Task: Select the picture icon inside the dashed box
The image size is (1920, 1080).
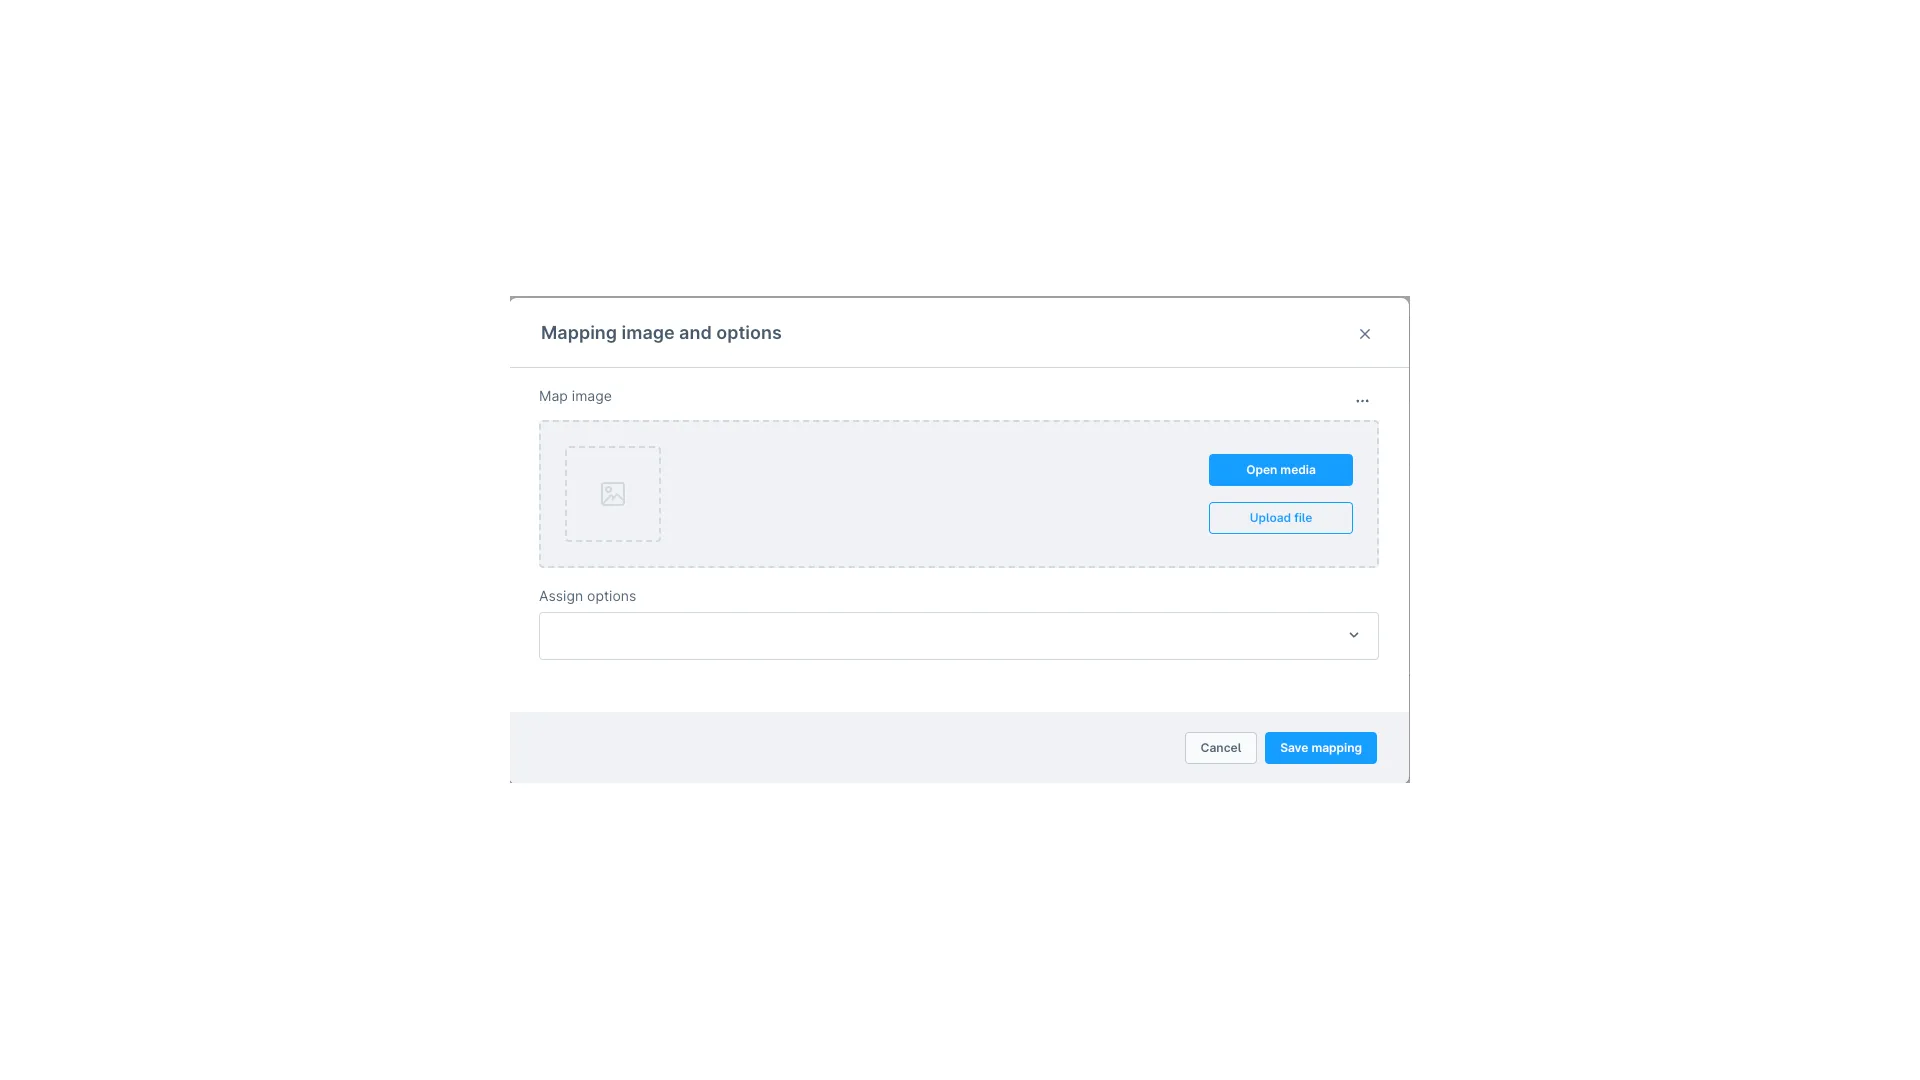Action: pyautogui.click(x=612, y=493)
